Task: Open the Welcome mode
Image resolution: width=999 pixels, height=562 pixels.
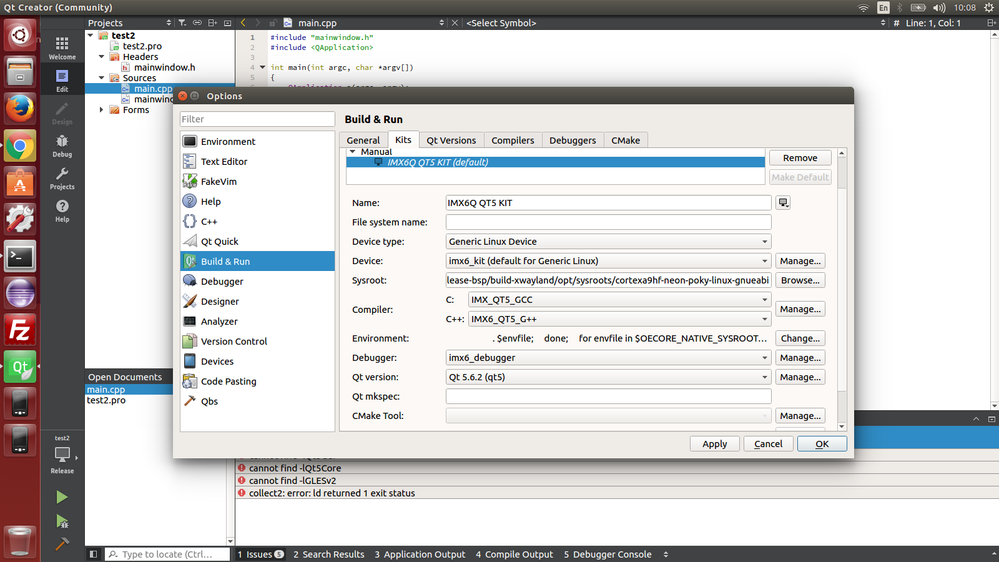Action: 62,48
